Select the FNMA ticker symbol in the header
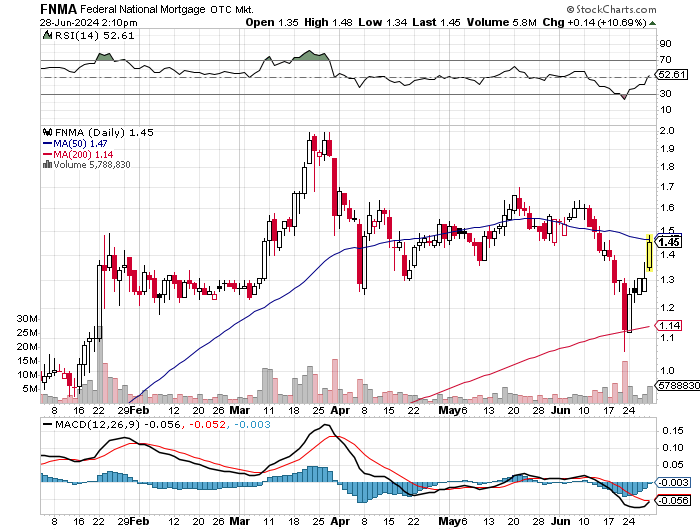The height and width of the screenshot is (530, 700). (x=58, y=9)
